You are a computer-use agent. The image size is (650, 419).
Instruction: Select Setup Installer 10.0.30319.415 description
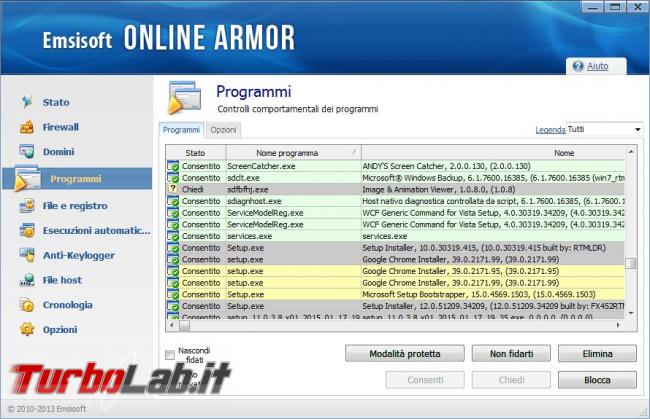click(484, 248)
